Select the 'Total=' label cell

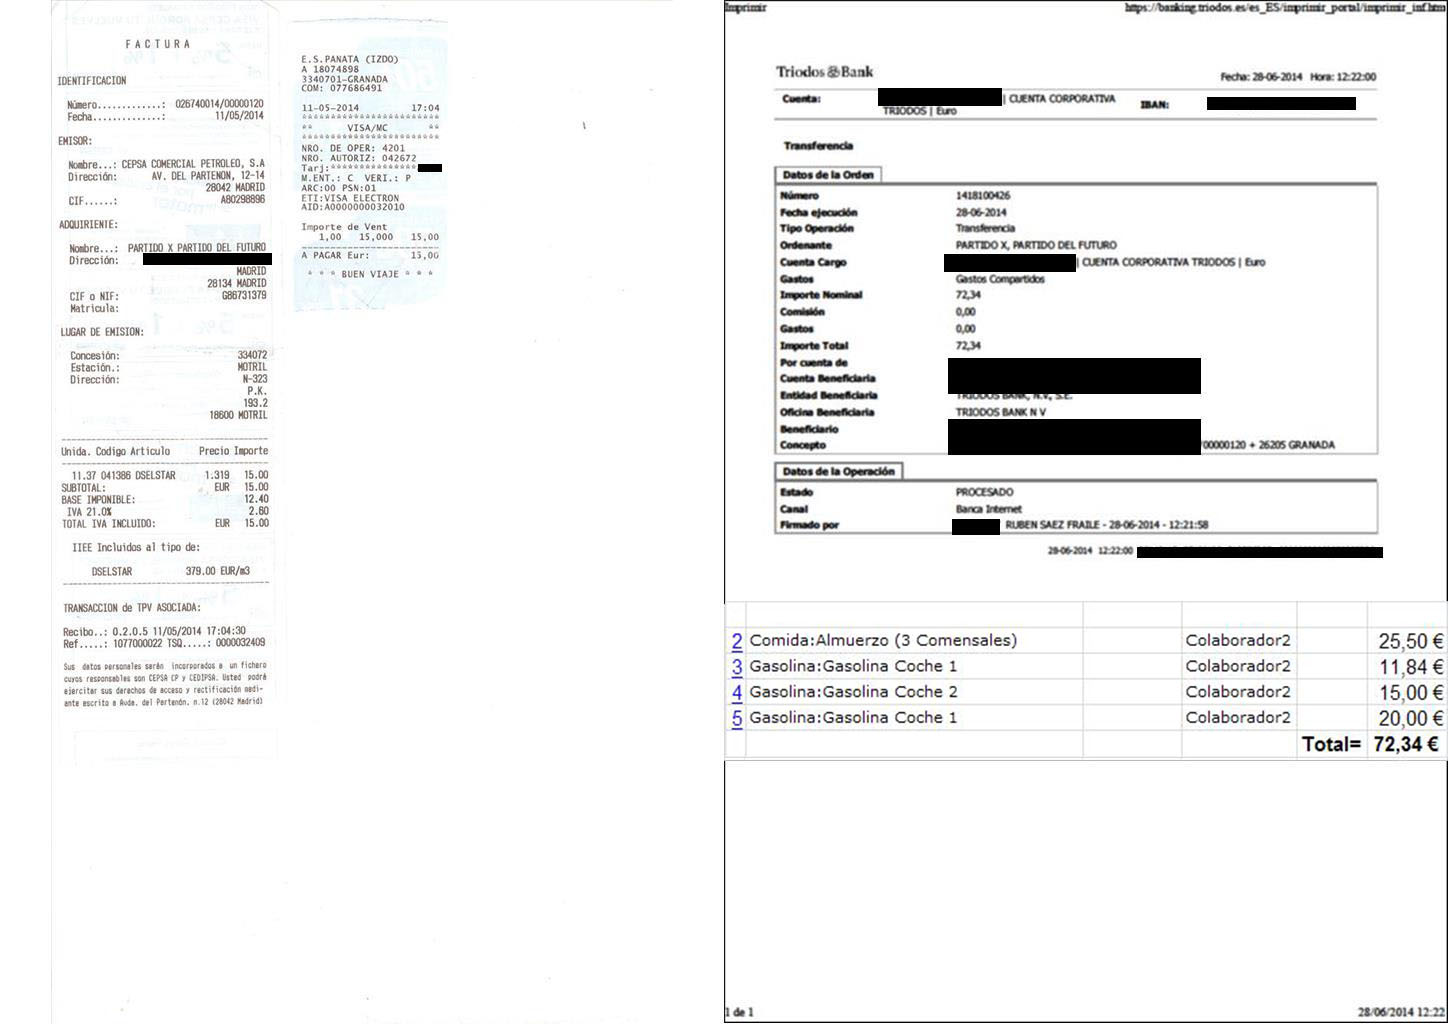click(x=1332, y=744)
